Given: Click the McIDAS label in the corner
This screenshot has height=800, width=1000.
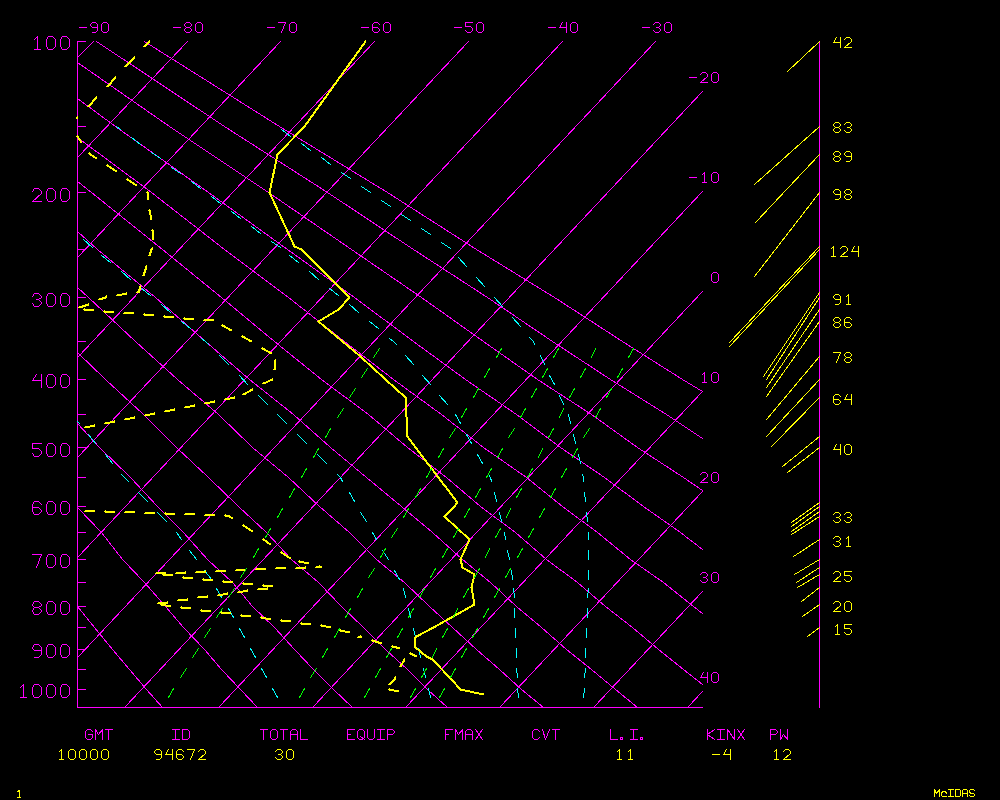Looking at the screenshot, I should (x=953, y=792).
